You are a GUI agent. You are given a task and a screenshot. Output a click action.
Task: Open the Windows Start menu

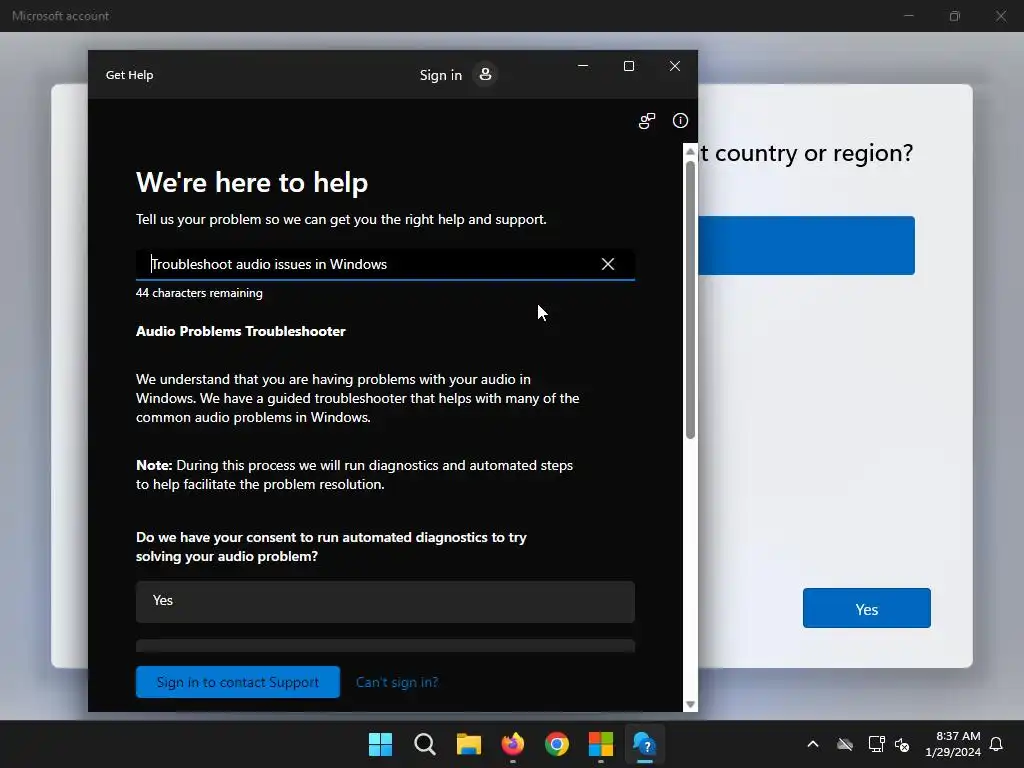click(x=381, y=744)
